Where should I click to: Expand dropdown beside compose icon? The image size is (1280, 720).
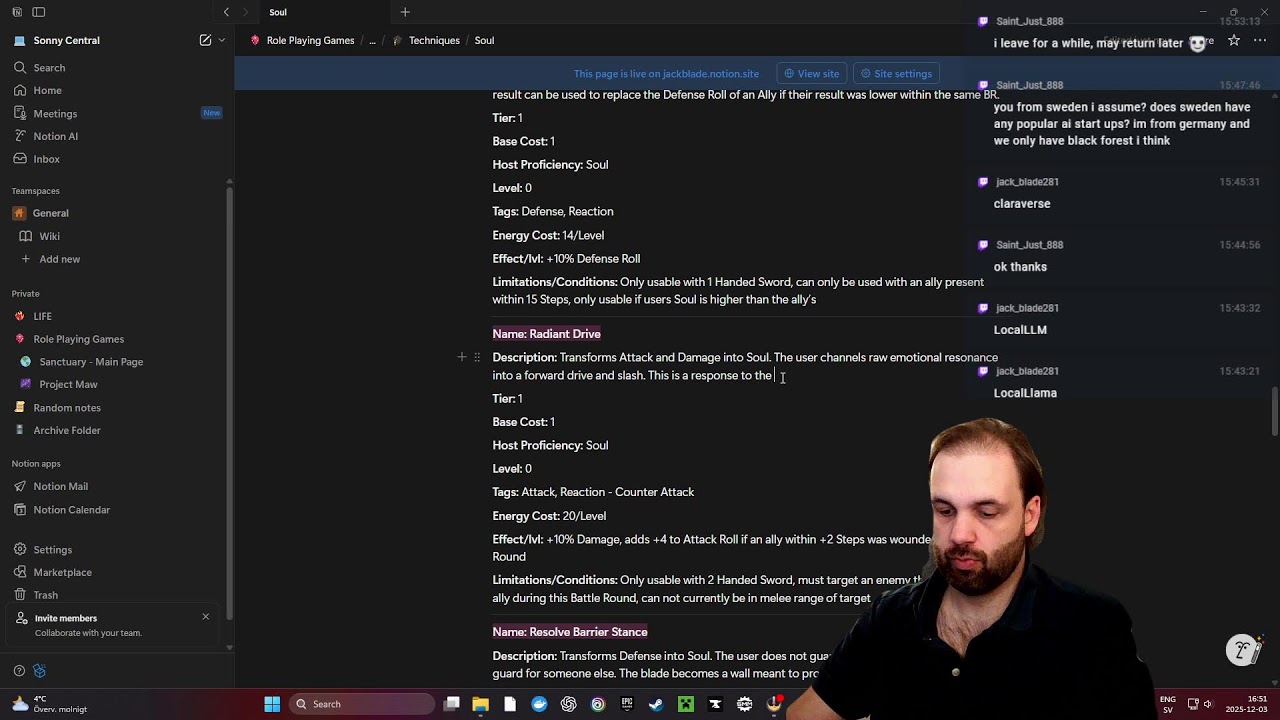(x=221, y=40)
